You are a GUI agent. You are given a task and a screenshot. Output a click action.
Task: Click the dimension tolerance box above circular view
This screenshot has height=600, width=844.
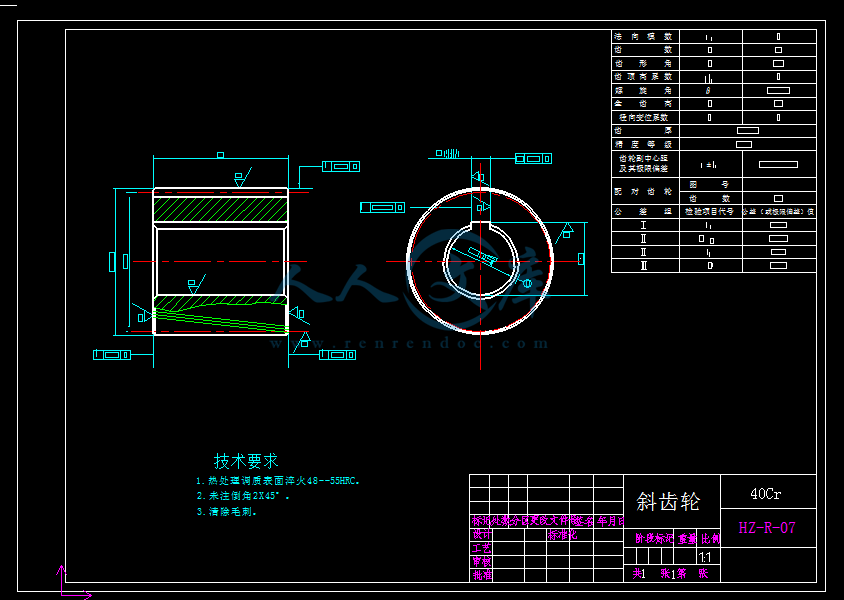[533, 159]
